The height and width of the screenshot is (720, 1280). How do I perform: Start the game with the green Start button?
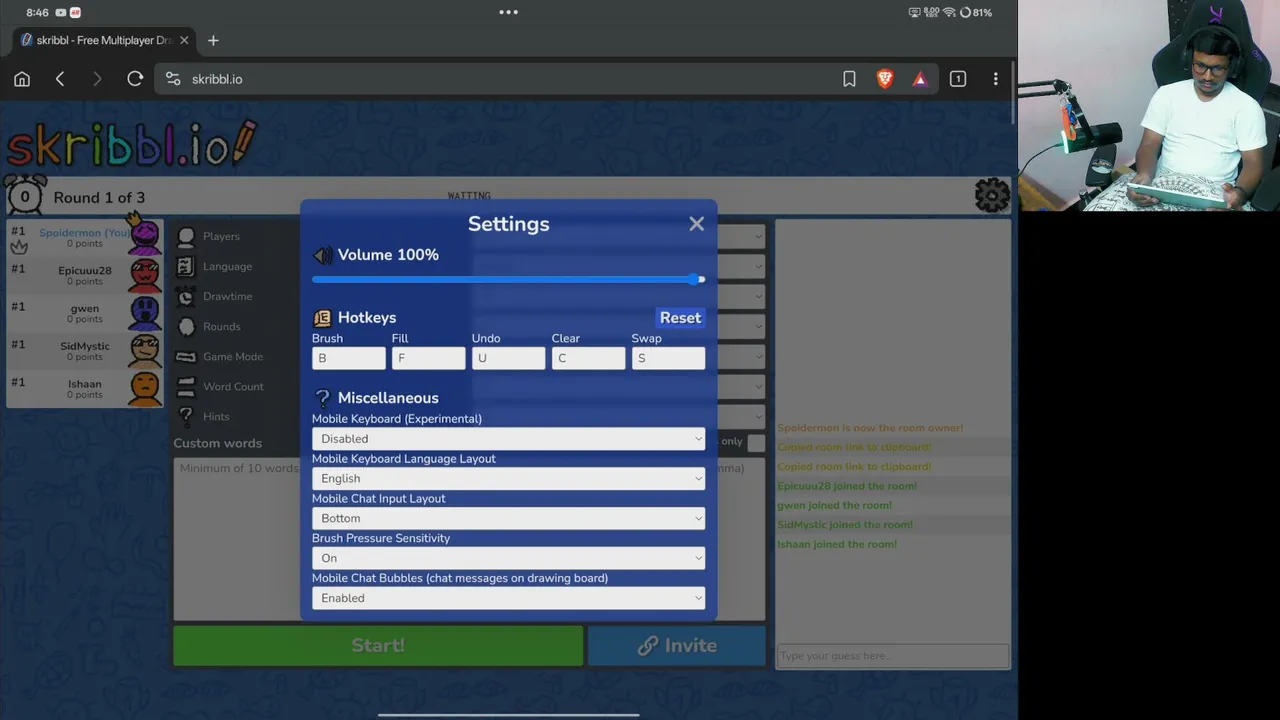378,646
